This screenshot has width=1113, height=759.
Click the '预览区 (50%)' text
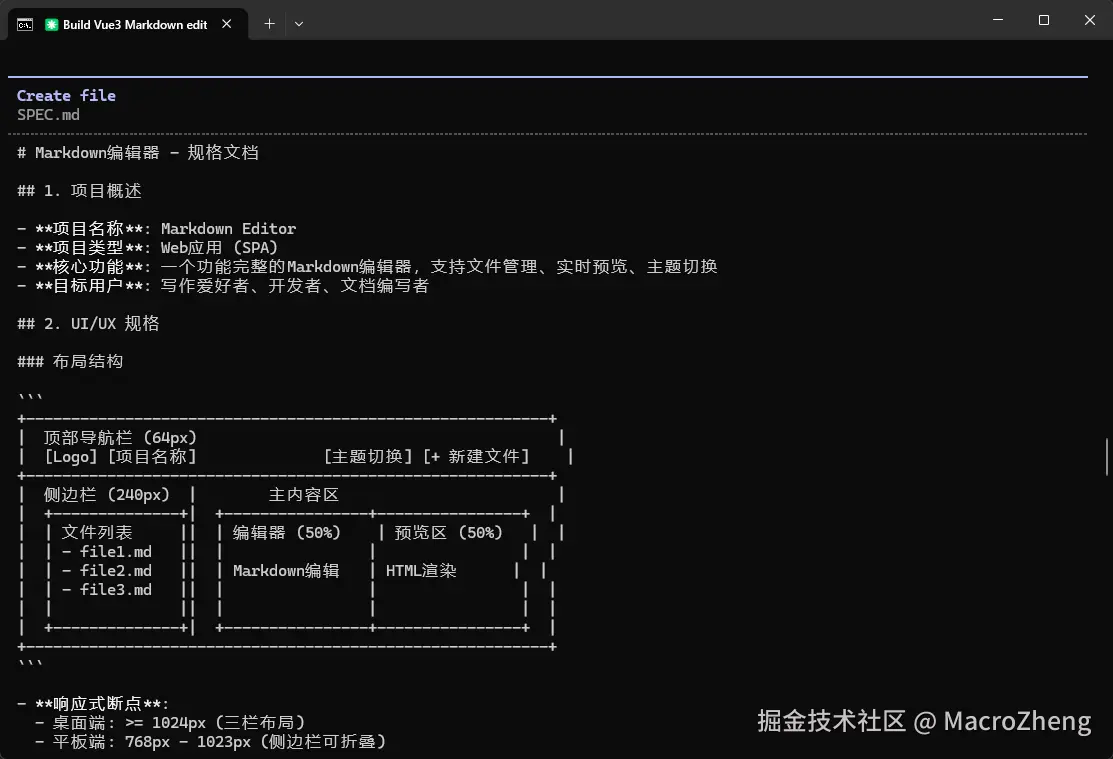tap(449, 533)
